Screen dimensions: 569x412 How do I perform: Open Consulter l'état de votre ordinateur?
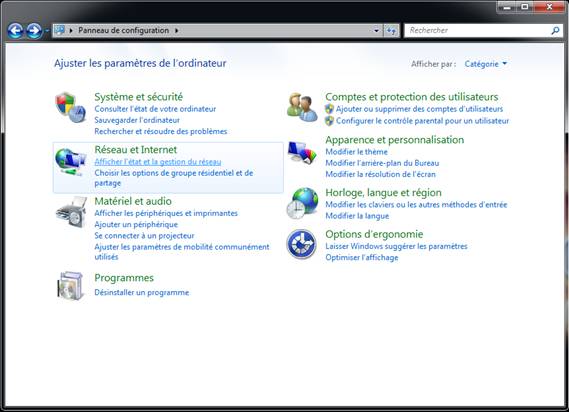155,109
